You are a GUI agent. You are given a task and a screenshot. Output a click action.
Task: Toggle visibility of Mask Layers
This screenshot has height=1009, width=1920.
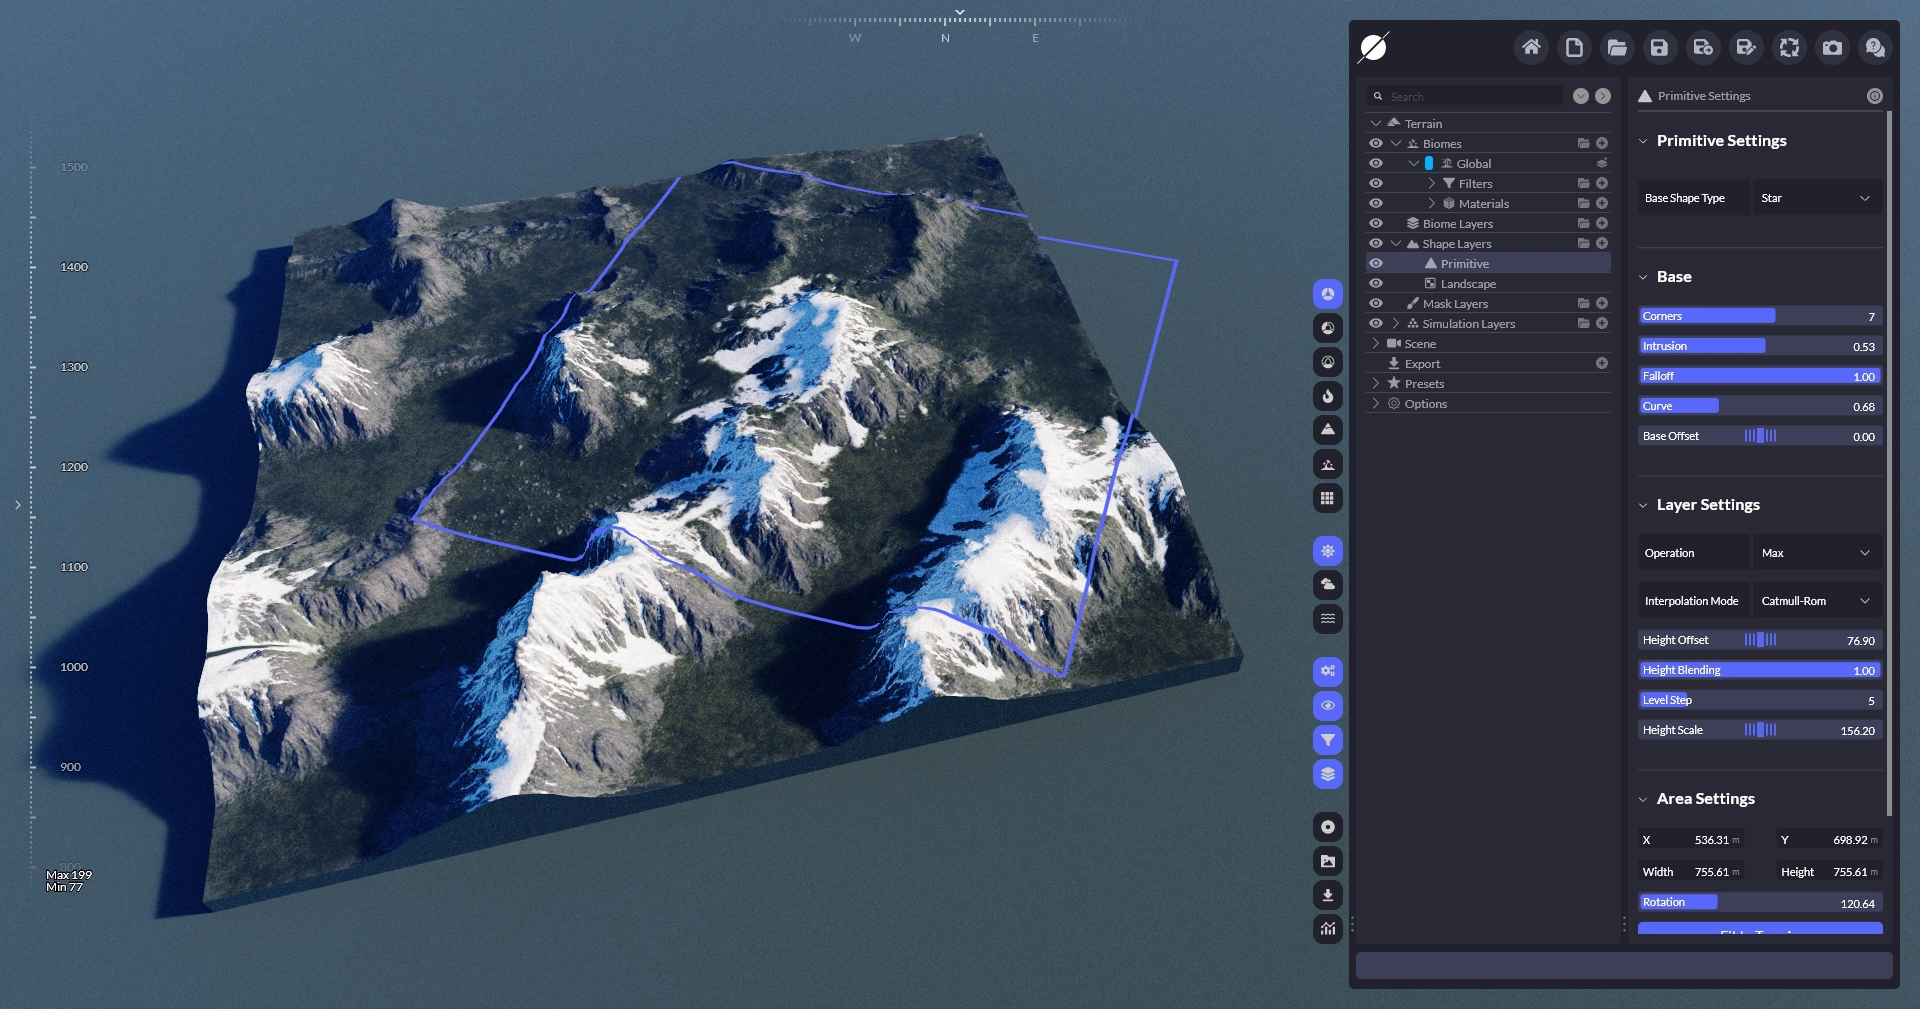(1376, 304)
